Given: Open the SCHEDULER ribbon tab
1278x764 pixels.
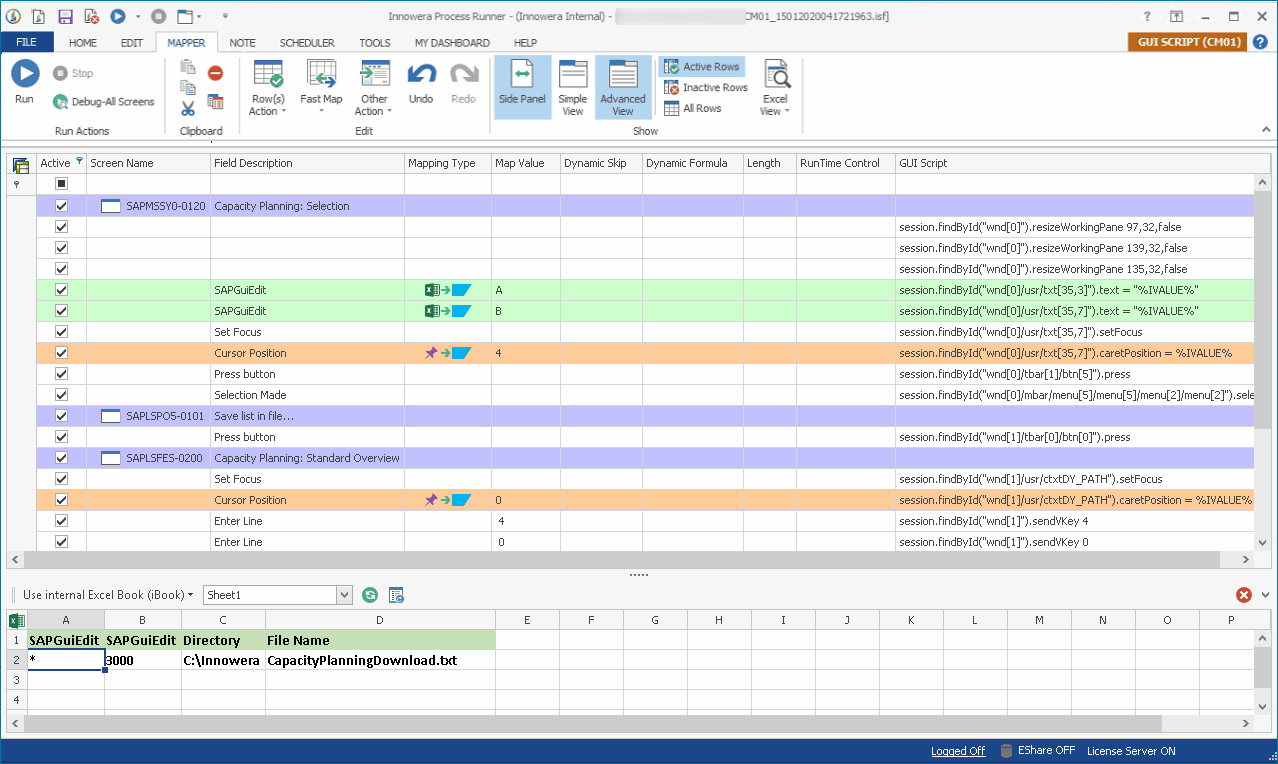Looking at the screenshot, I should tap(307, 43).
